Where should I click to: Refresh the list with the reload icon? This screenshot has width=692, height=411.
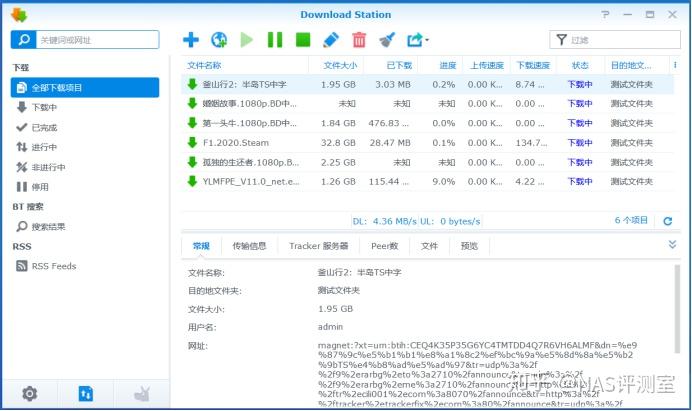click(668, 221)
